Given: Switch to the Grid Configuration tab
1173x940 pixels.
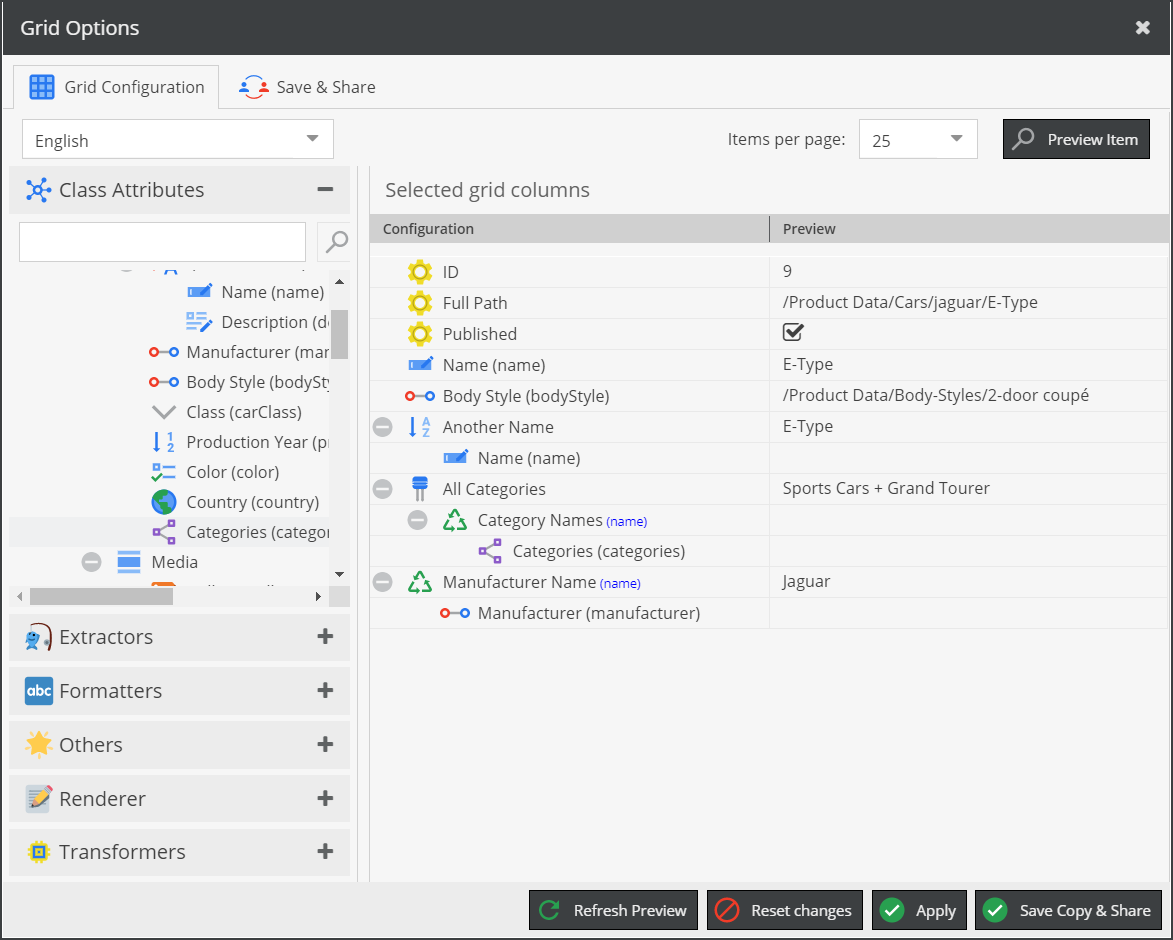Looking at the screenshot, I should 117,87.
